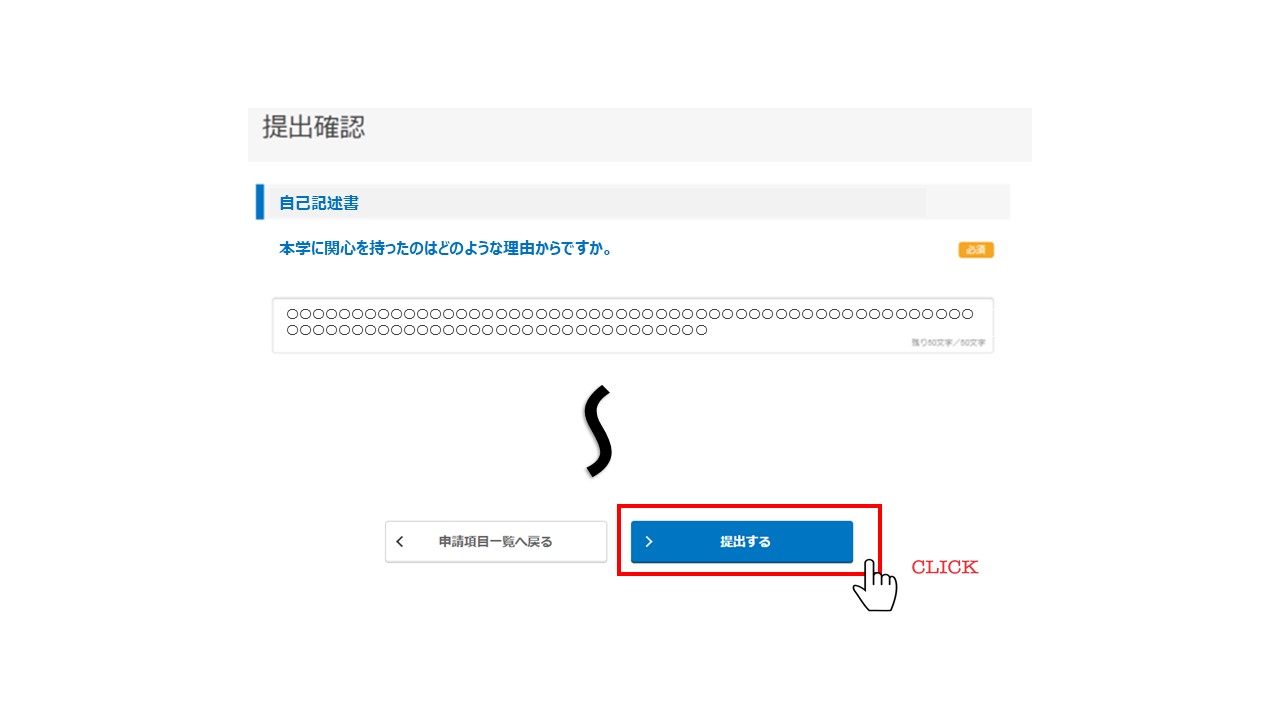Click the 申請項目一覧へ戻る back button
Viewport: 1280px width, 720px height.
[496, 541]
